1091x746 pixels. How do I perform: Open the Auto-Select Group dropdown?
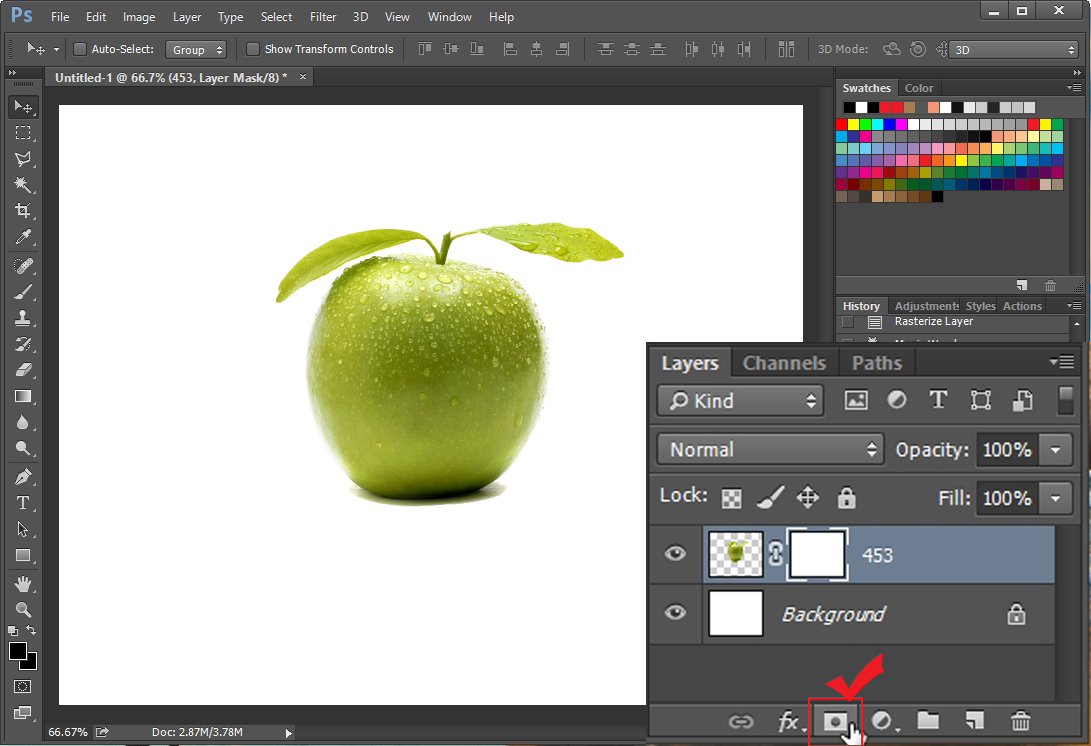196,49
